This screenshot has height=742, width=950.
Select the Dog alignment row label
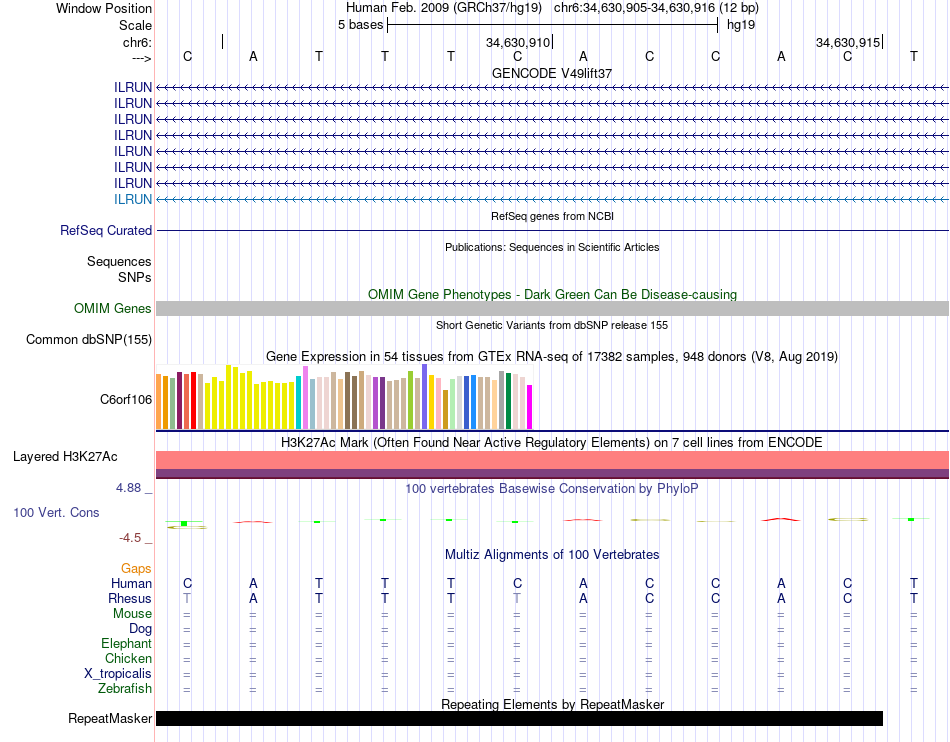click(x=140, y=629)
